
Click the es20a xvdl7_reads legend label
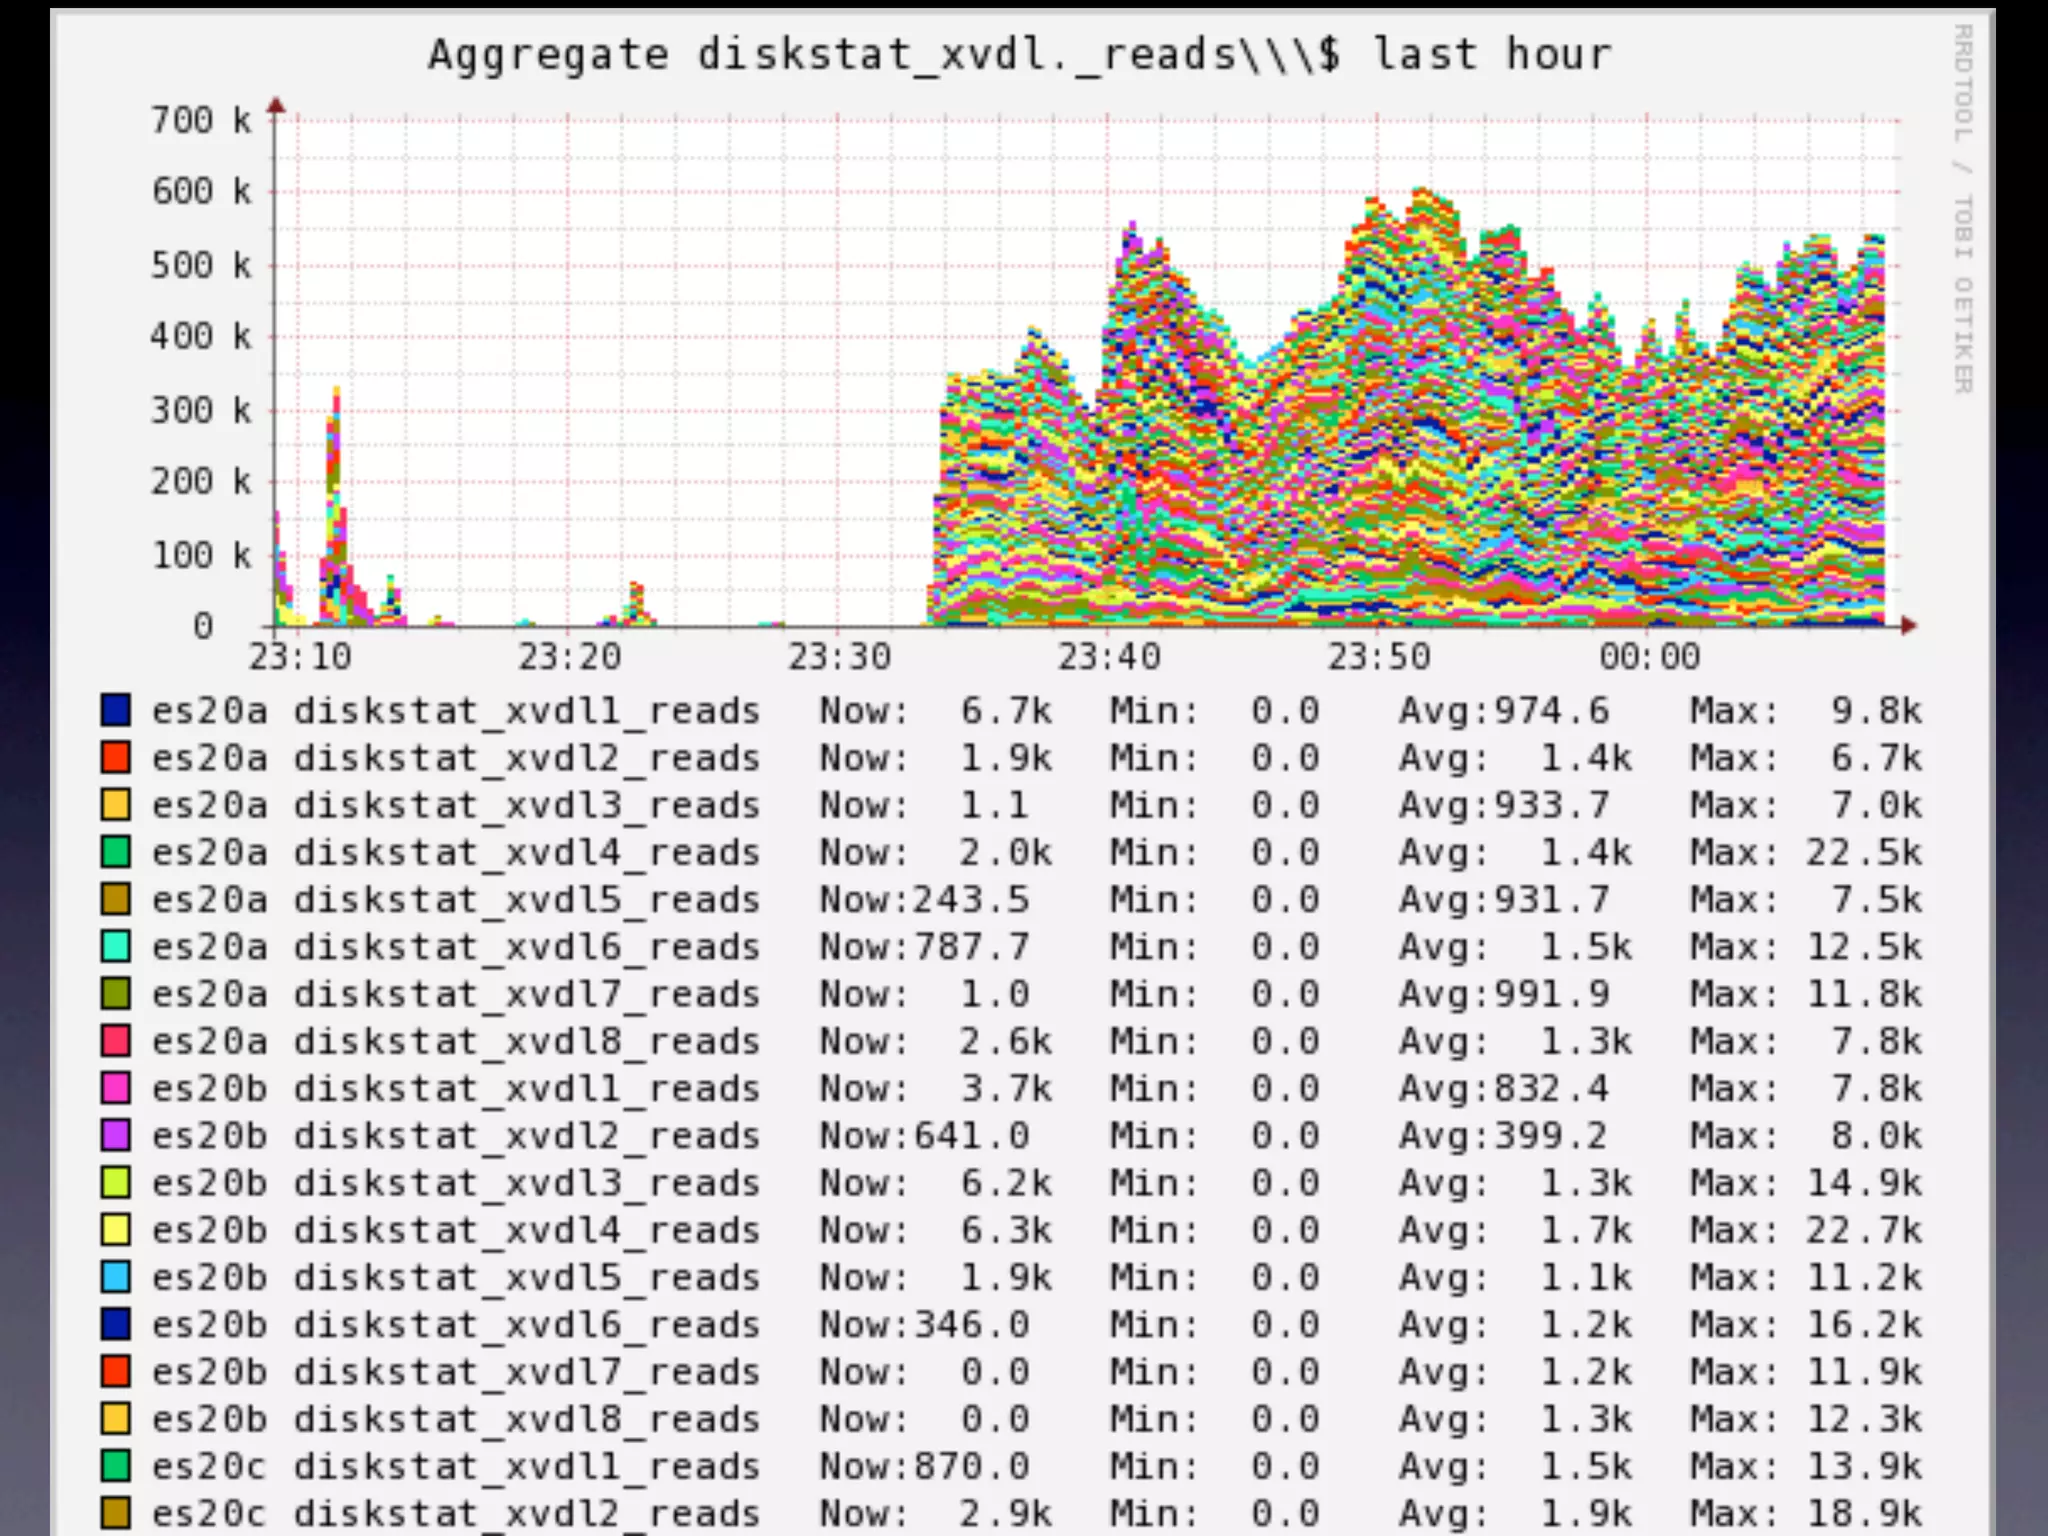pos(455,994)
